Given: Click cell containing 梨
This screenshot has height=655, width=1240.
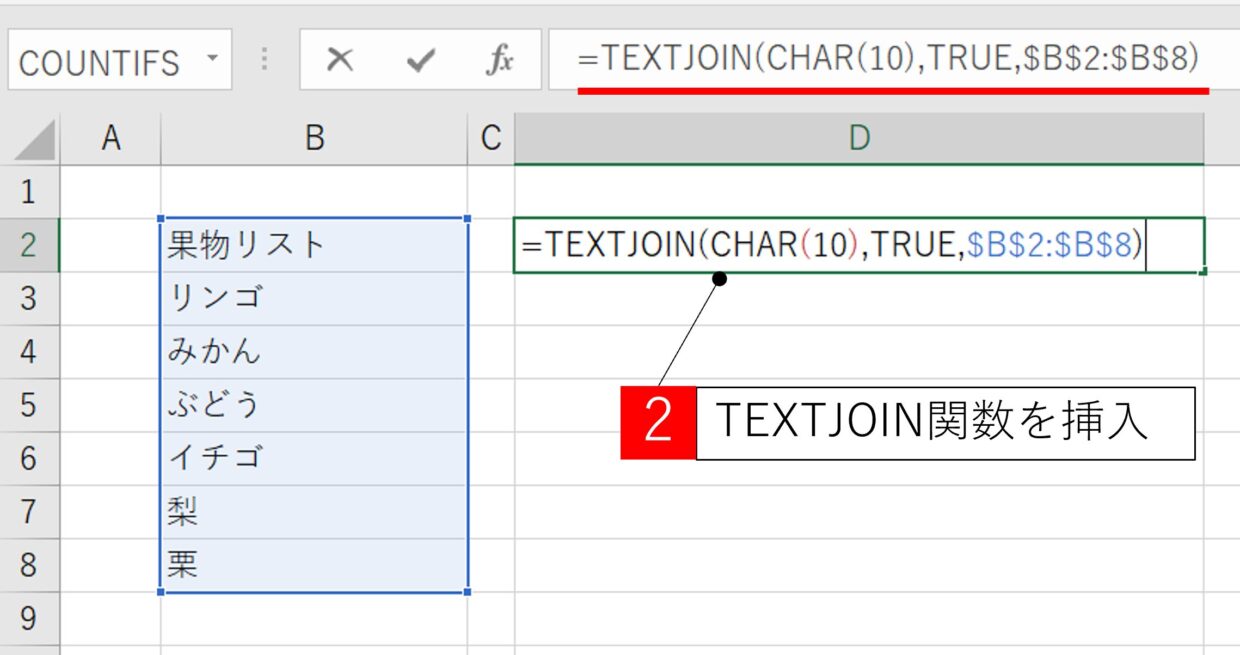Looking at the screenshot, I should tap(314, 512).
